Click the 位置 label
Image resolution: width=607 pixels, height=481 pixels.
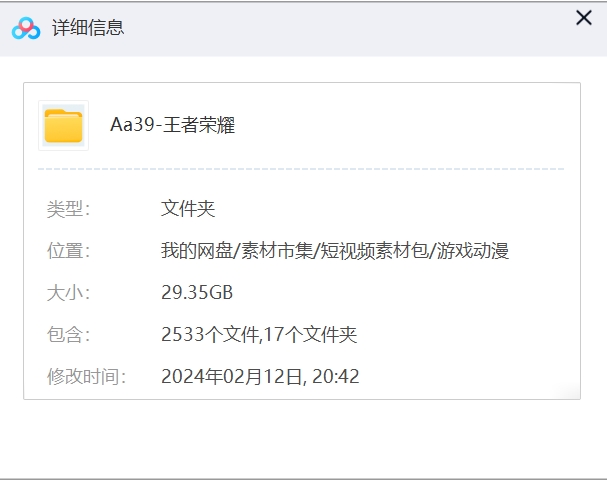[x=68, y=251]
